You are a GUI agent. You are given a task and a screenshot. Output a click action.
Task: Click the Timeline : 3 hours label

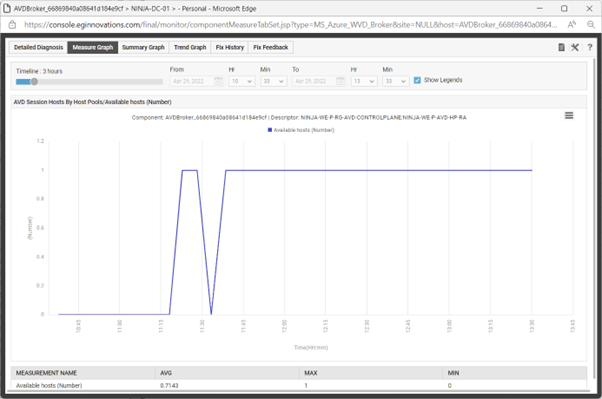pos(39,71)
